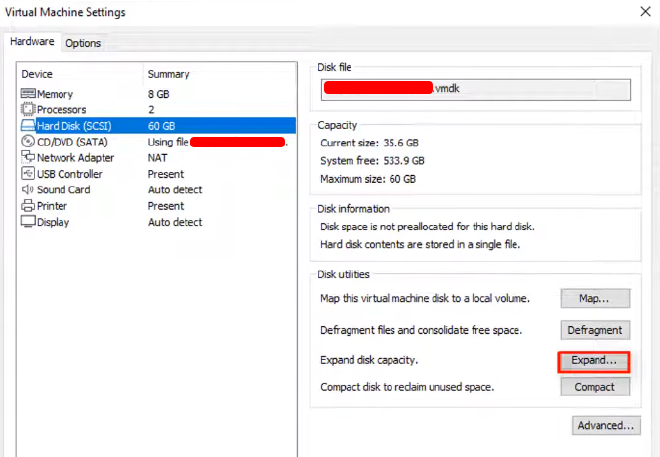The image size is (660, 457).
Task: Click the Processors chip icon
Action: click(x=28, y=110)
